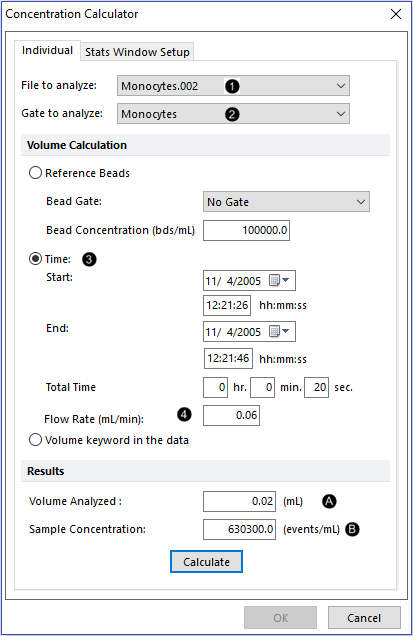Select Volume keyword in the data option
This screenshot has width=413, height=636.
[36, 440]
